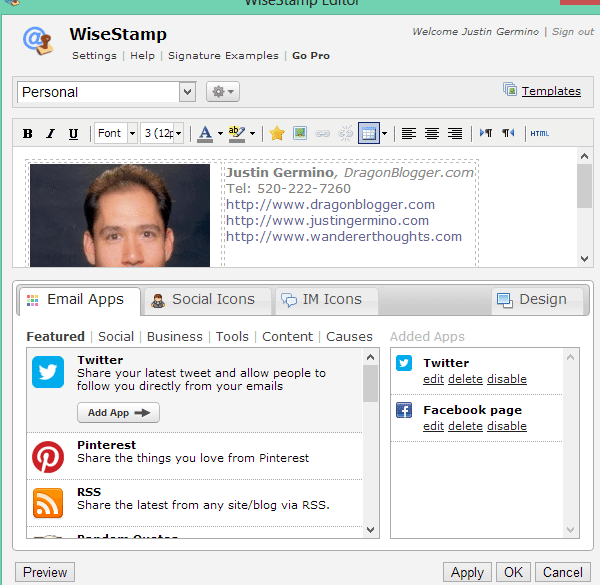Click Facebook icon in Added Apps
Screen dimensions: 600x585
(x=404, y=410)
